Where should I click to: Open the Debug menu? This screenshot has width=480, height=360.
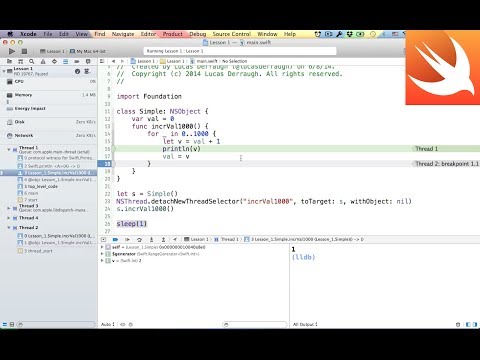pyautogui.click(x=198, y=34)
